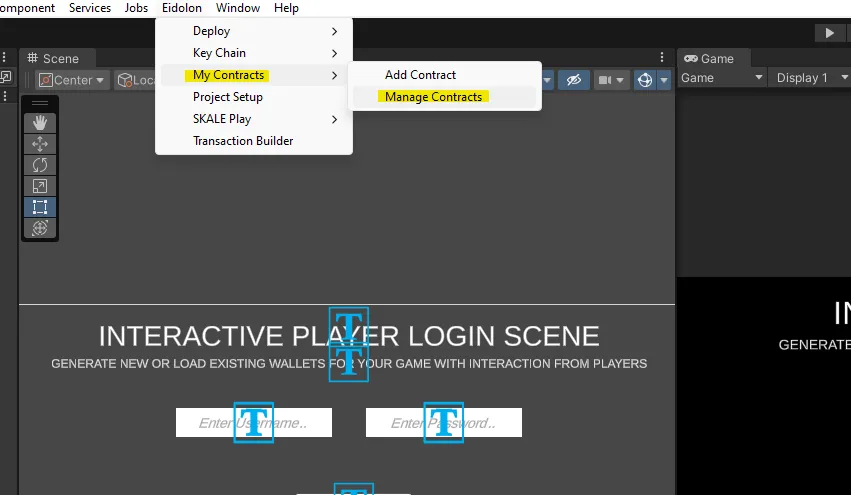Select the Scale tool
851x495 pixels.
pos(40,186)
